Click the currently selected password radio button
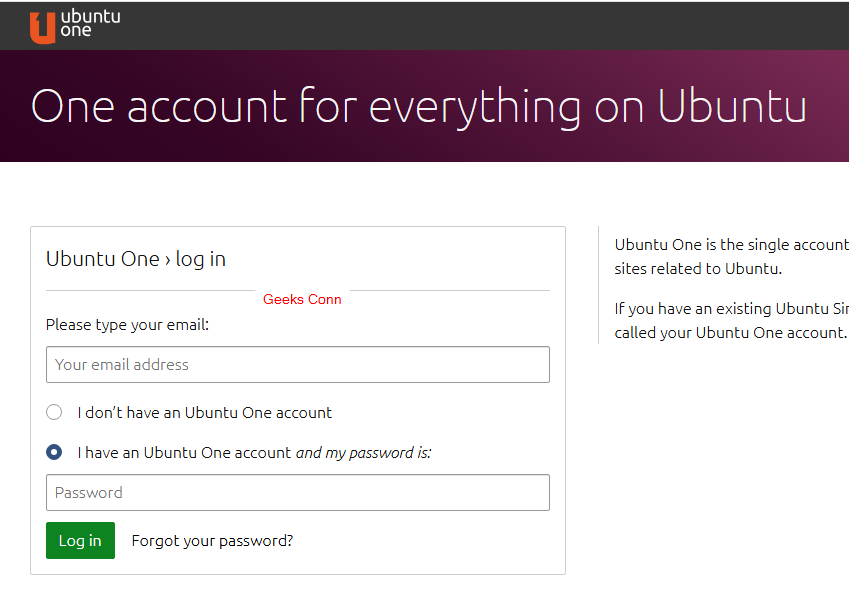 (54, 452)
